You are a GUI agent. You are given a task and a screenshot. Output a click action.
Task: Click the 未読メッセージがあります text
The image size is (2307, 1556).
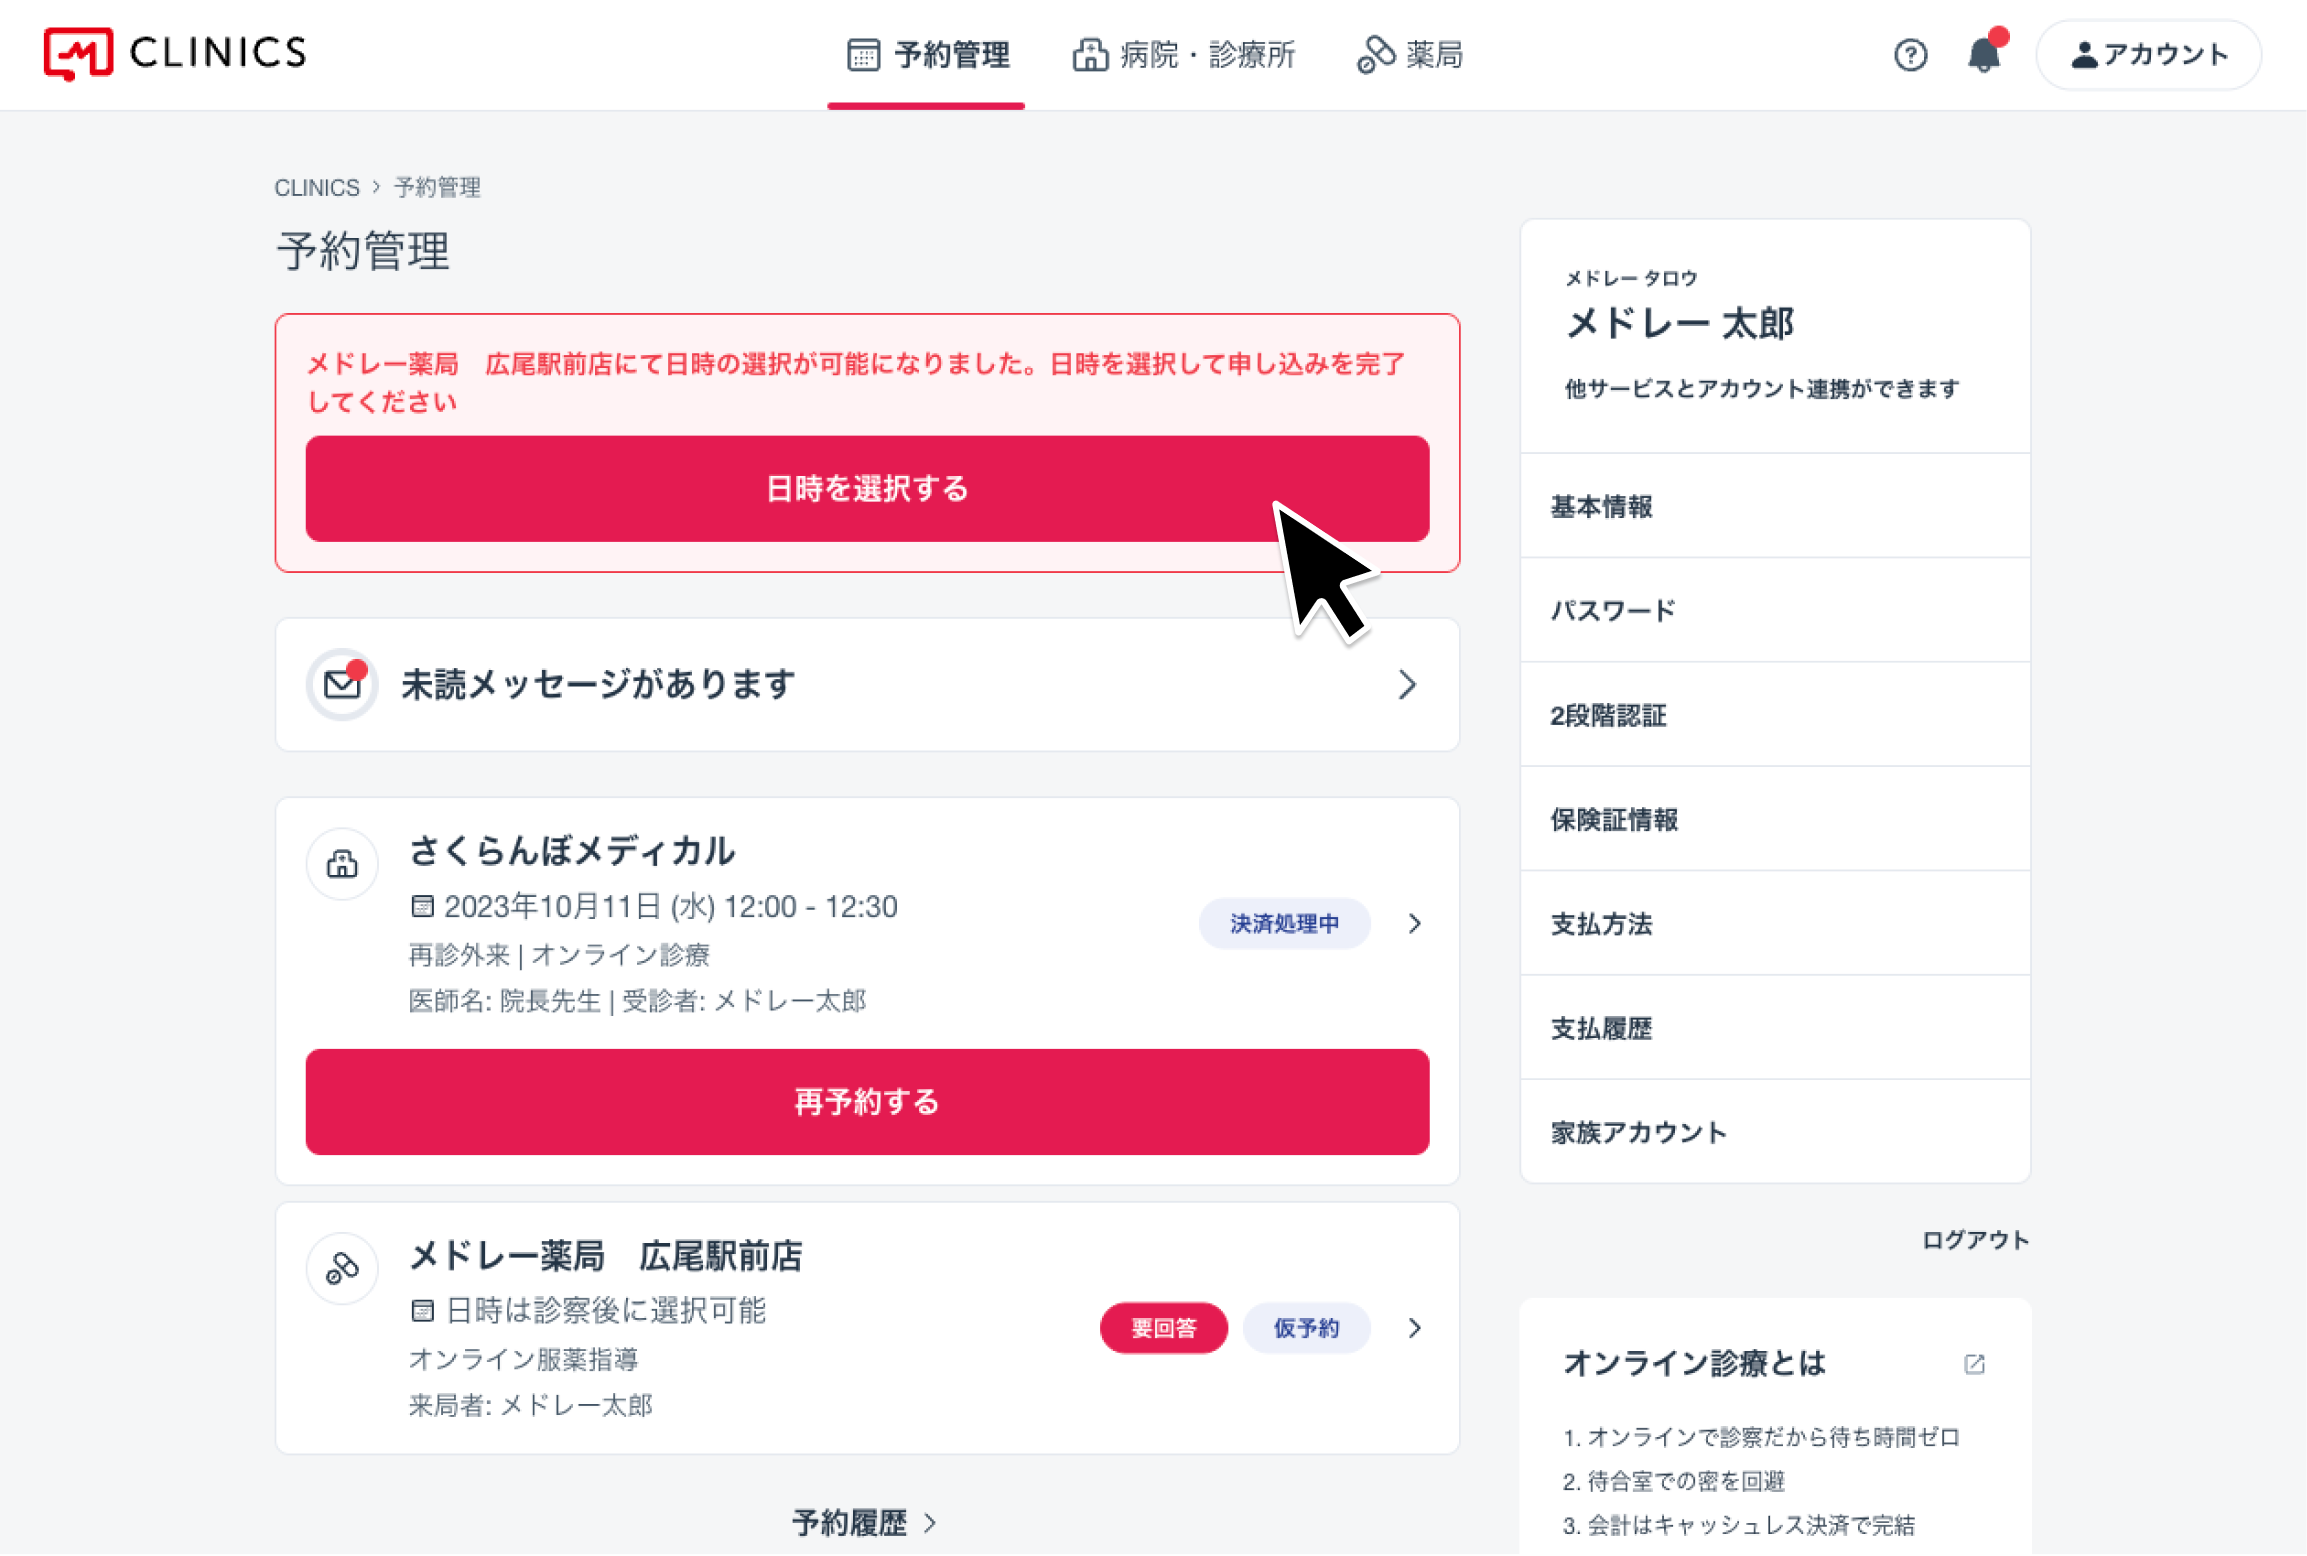pos(598,685)
